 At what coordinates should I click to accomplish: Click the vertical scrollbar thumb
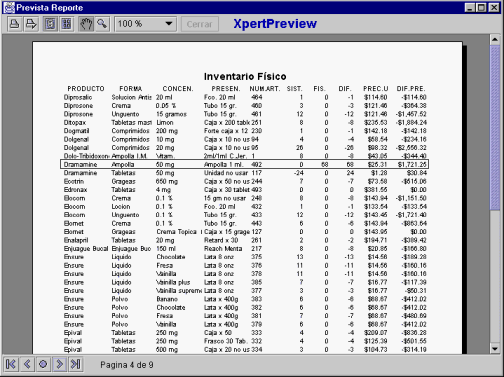tap(495, 128)
